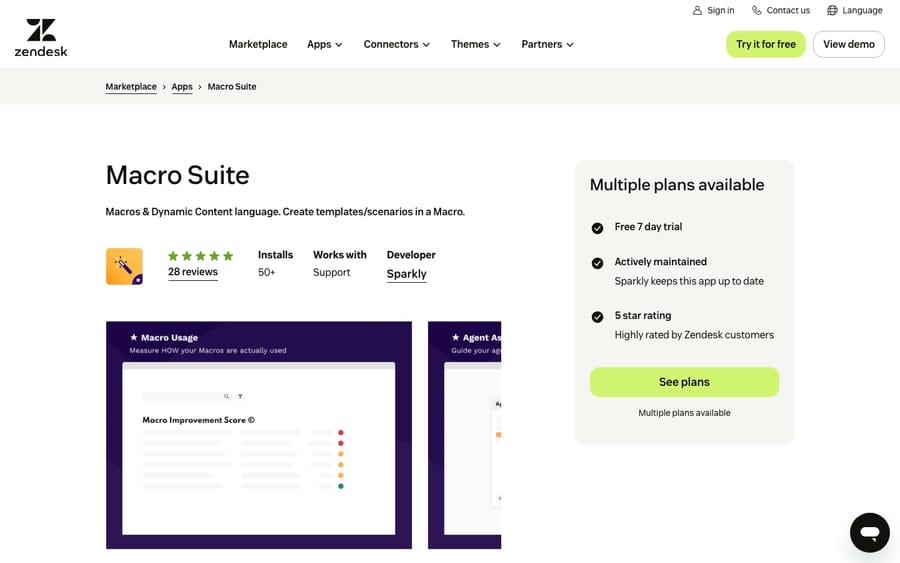900x563 pixels.
Task: Click the Multiple plans available heading
Action: pos(677,185)
